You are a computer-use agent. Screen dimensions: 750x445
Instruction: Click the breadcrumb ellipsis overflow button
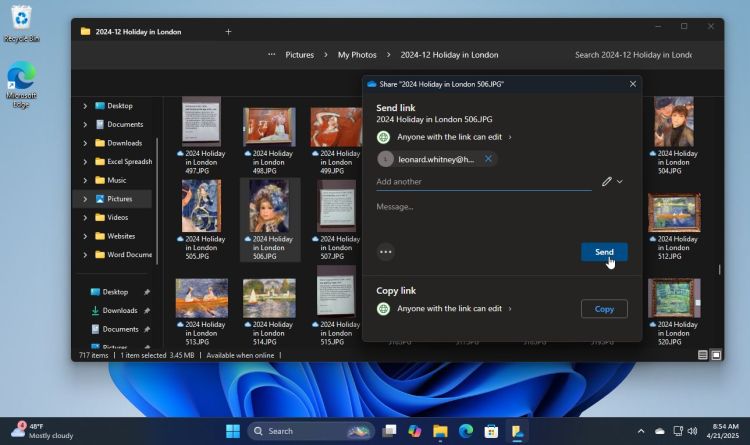point(271,55)
